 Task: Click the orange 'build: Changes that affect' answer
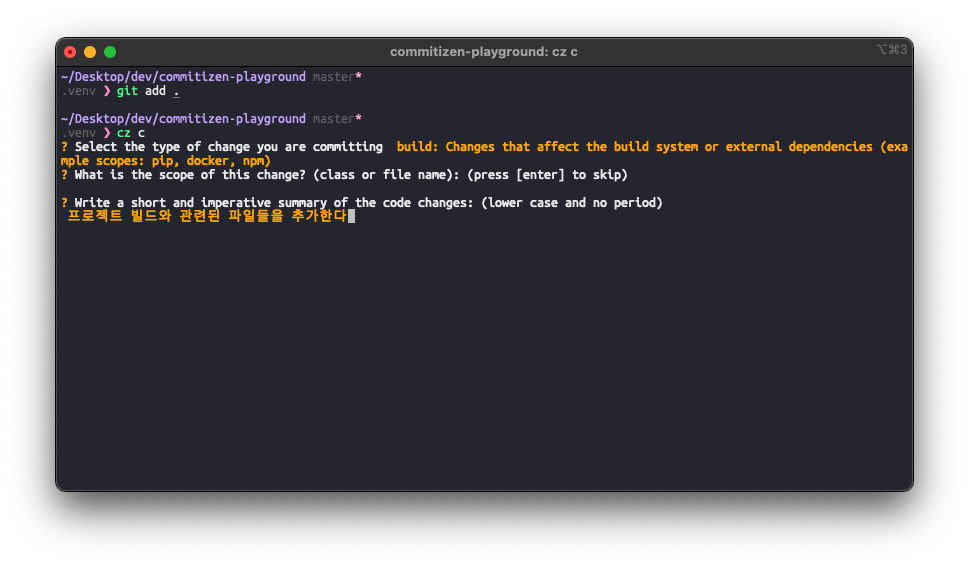pos(652,147)
